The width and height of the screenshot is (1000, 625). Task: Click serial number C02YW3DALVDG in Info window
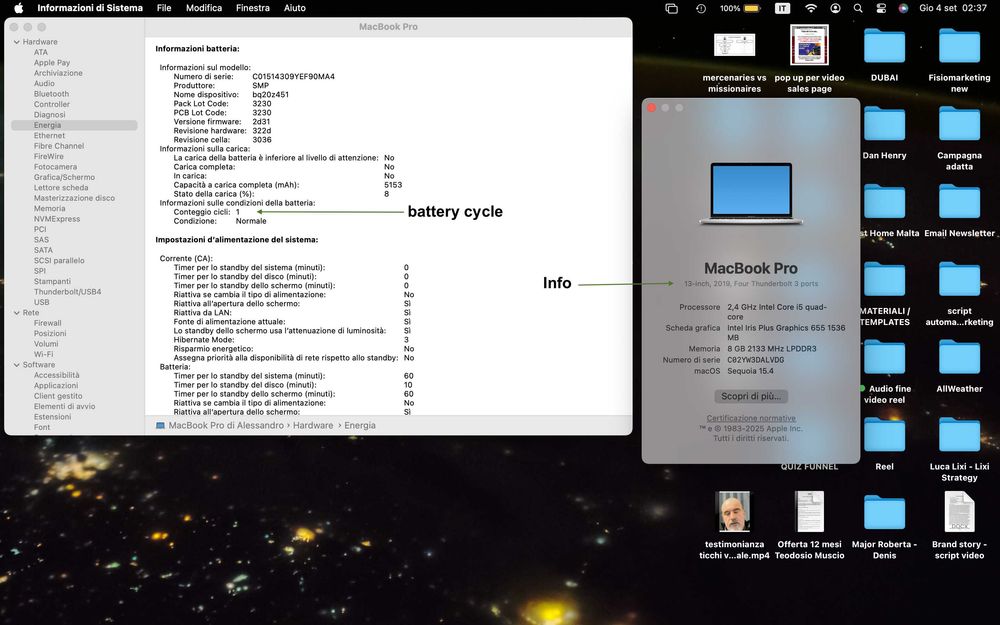[756, 360]
